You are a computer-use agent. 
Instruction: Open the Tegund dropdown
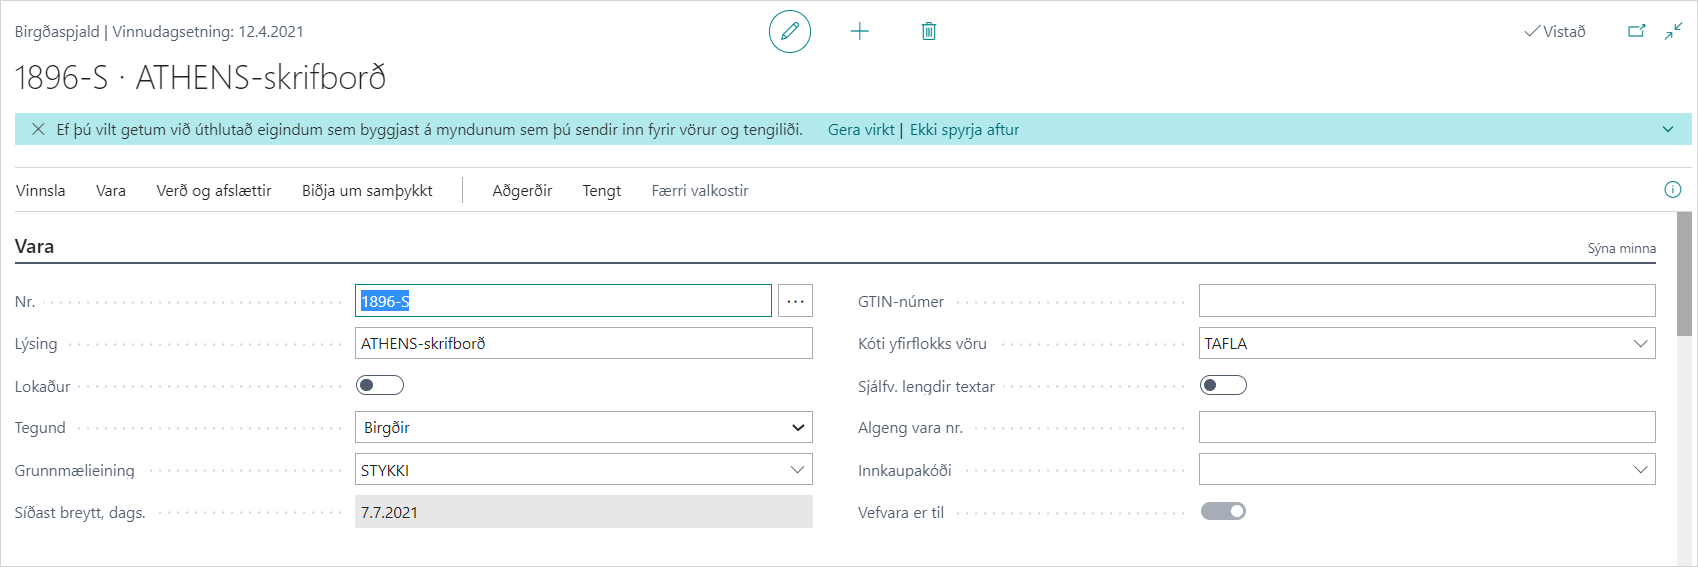click(x=583, y=427)
